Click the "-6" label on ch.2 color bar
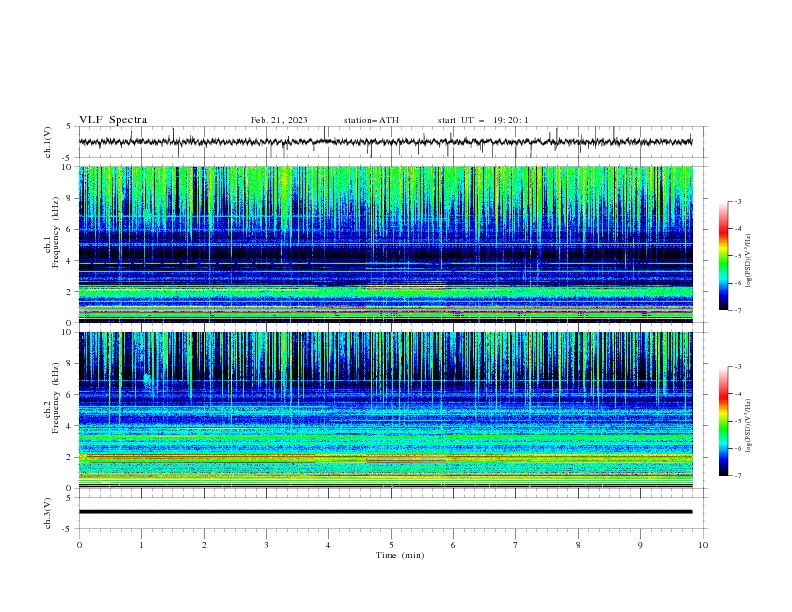Image resolution: width=792 pixels, height=612 pixels. point(737,448)
